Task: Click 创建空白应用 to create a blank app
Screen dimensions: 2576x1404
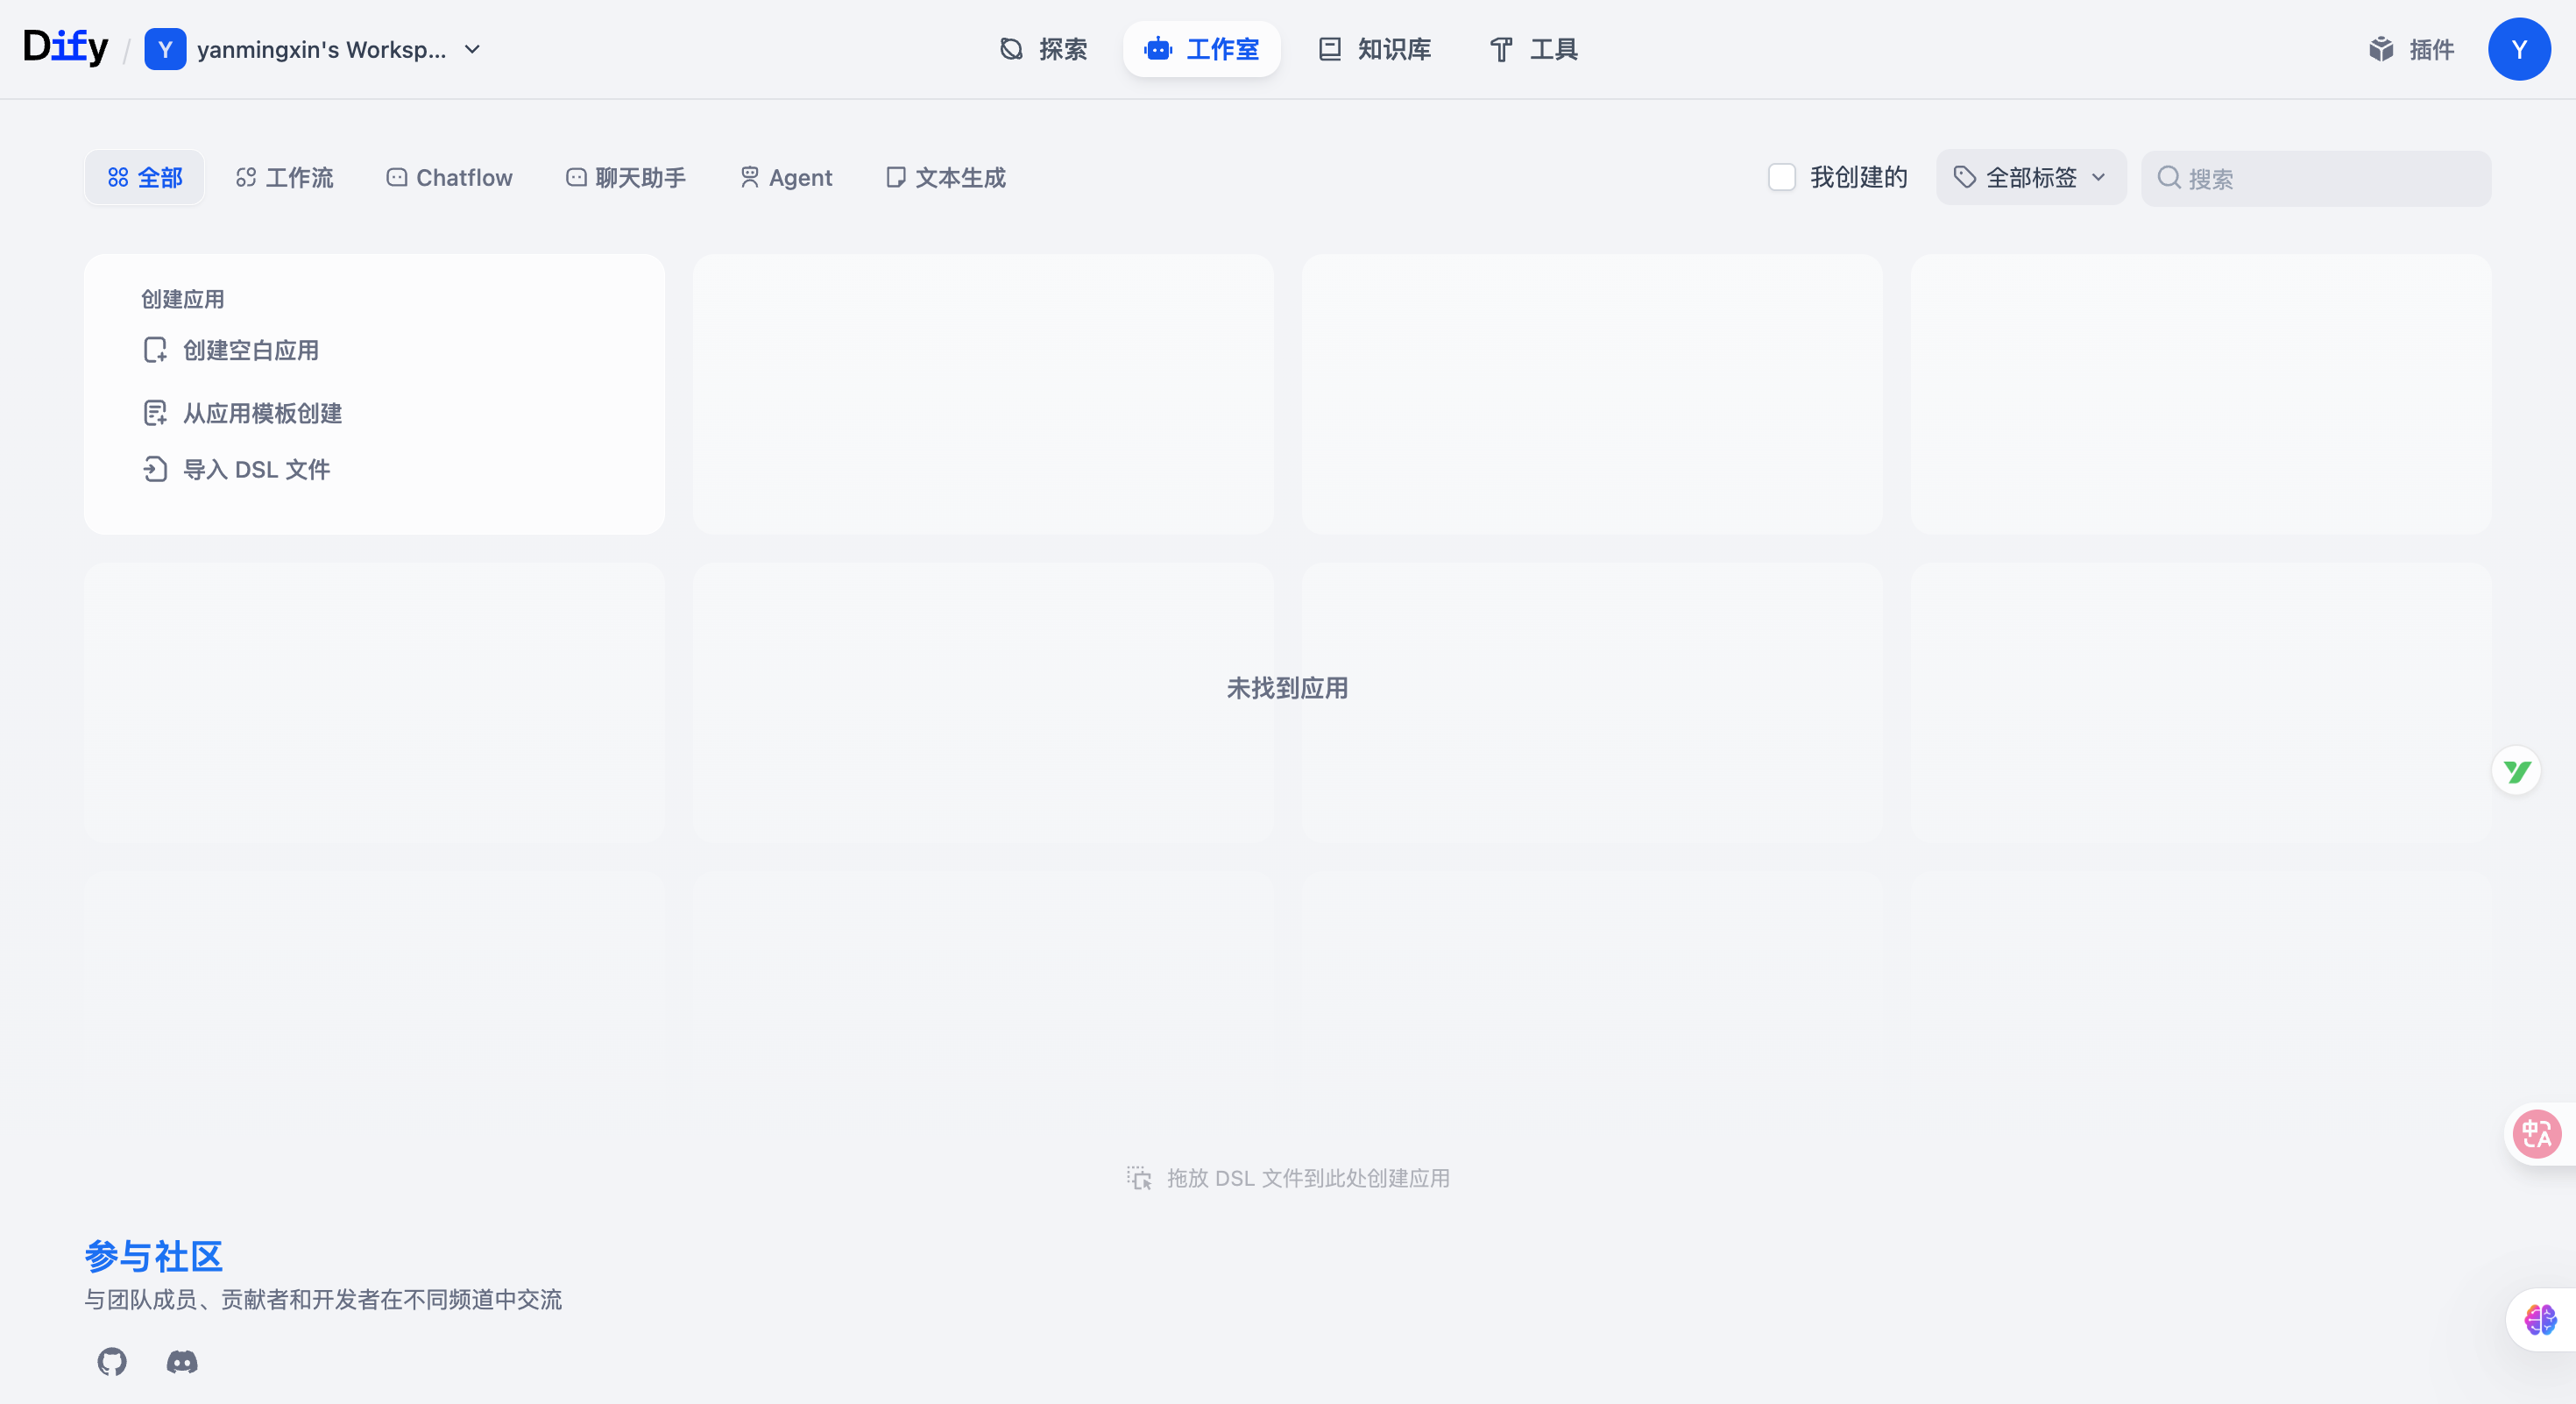Action: (250, 350)
